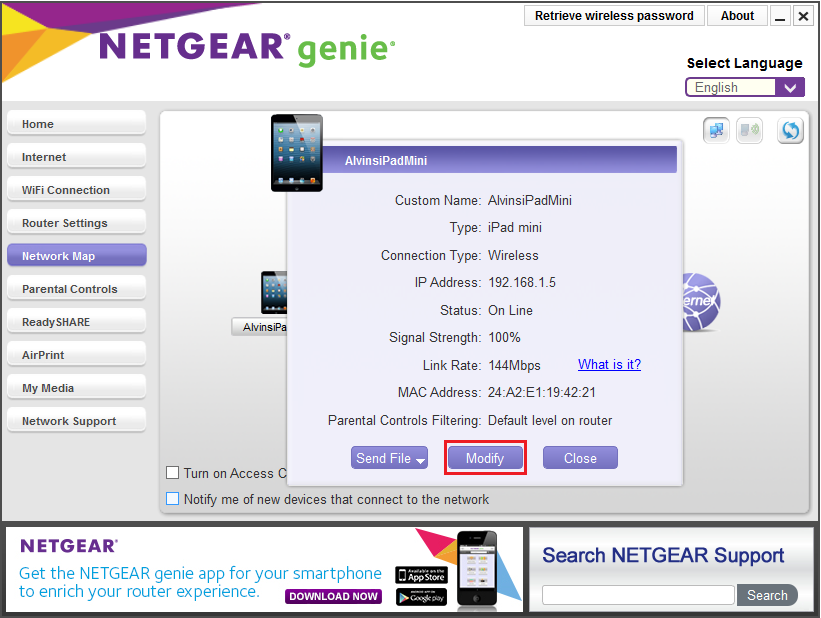Open Parental Controls page
821x618 pixels.
pyautogui.click(x=76, y=289)
